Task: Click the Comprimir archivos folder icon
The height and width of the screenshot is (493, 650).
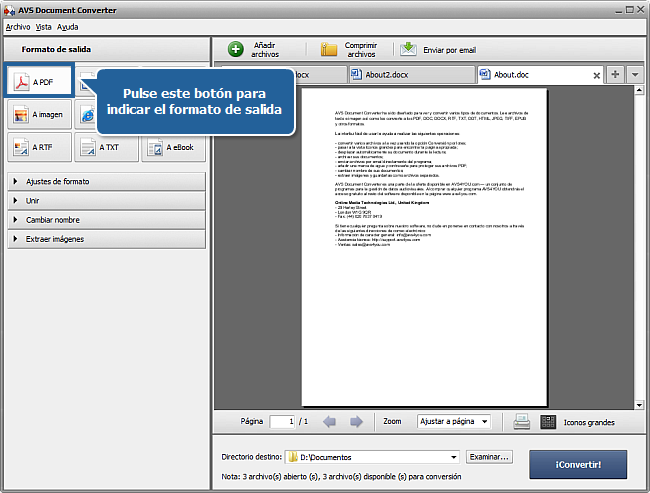Action: [329, 49]
